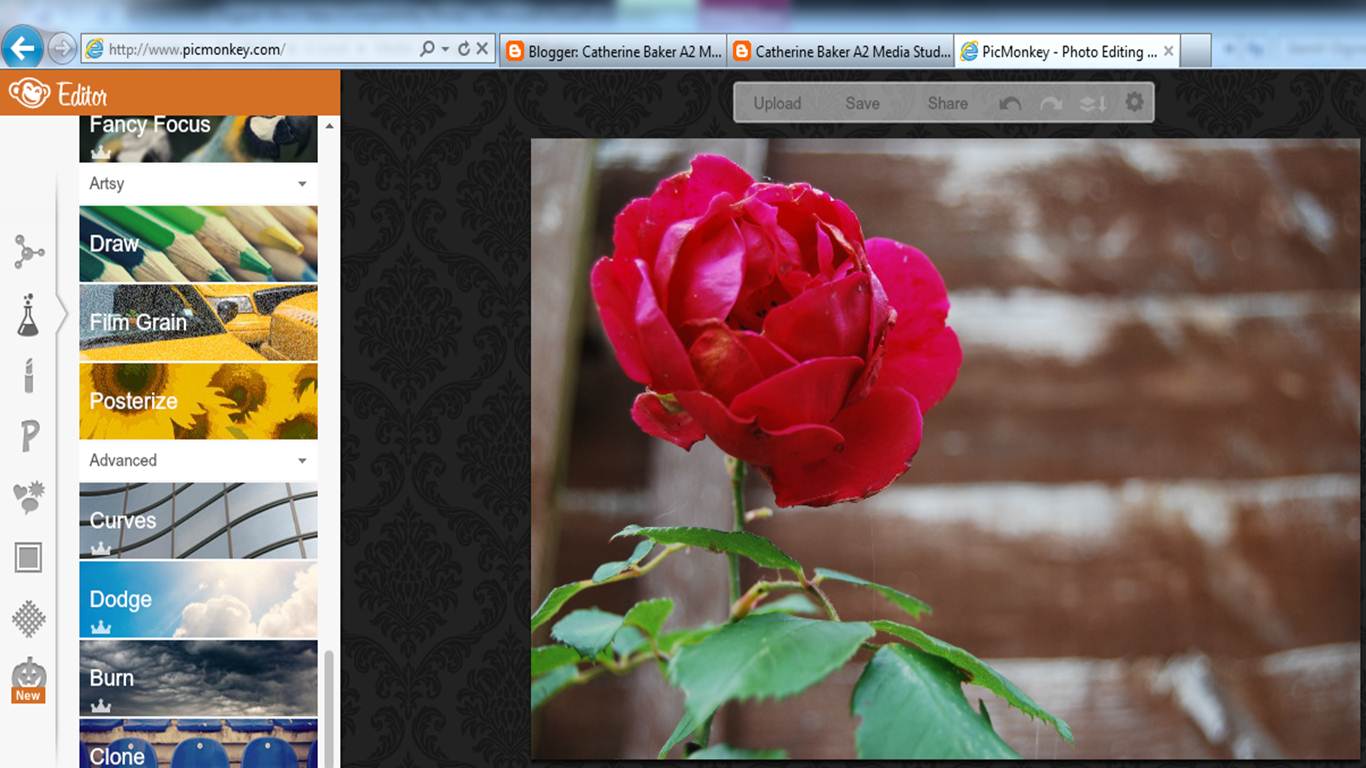The width and height of the screenshot is (1366, 768).
Task: Click the Undo arrow in top toolbar
Action: (1010, 103)
